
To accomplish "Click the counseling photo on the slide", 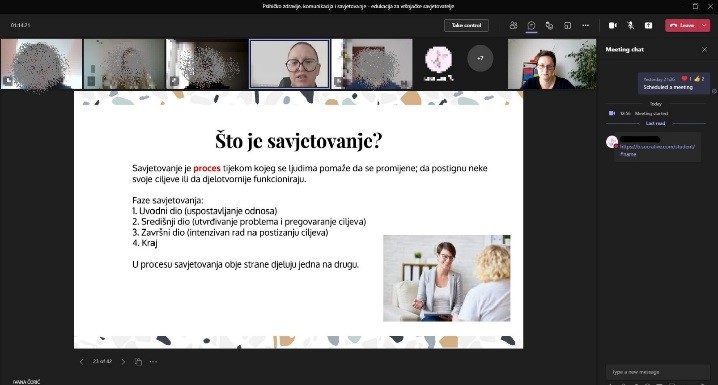I will coord(446,278).
